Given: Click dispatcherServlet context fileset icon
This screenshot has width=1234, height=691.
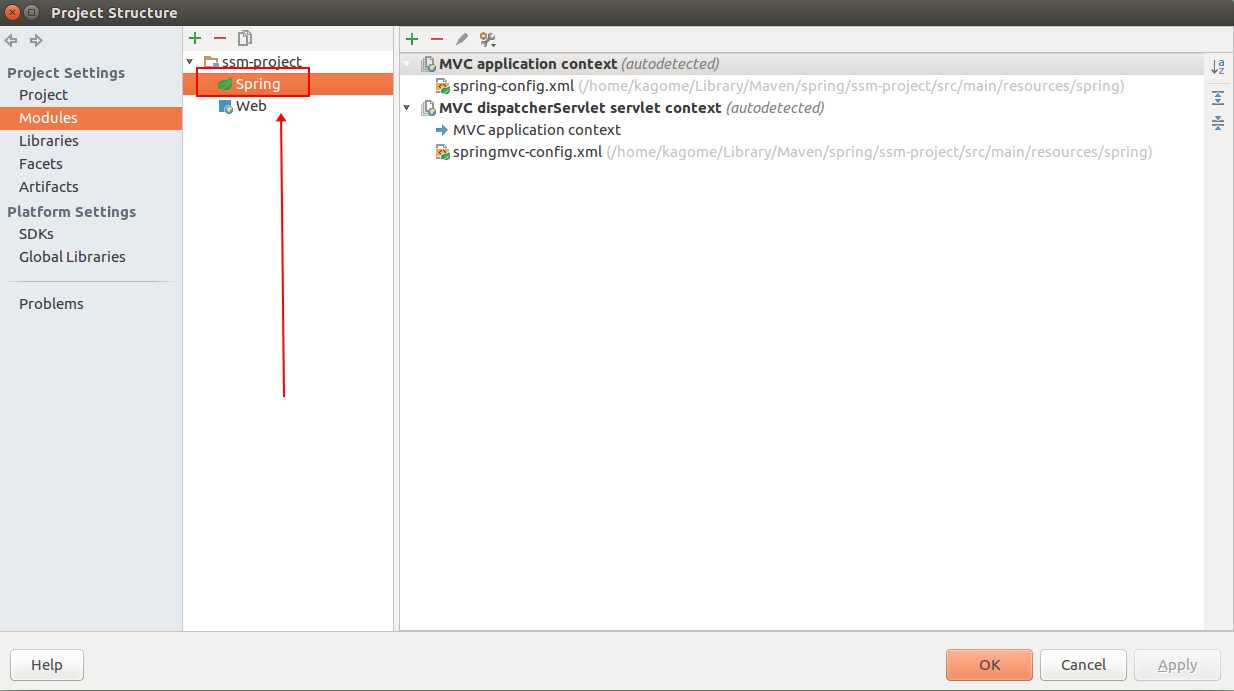Looking at the screenshot, I should pyautogui.click(x=428, y=108).
